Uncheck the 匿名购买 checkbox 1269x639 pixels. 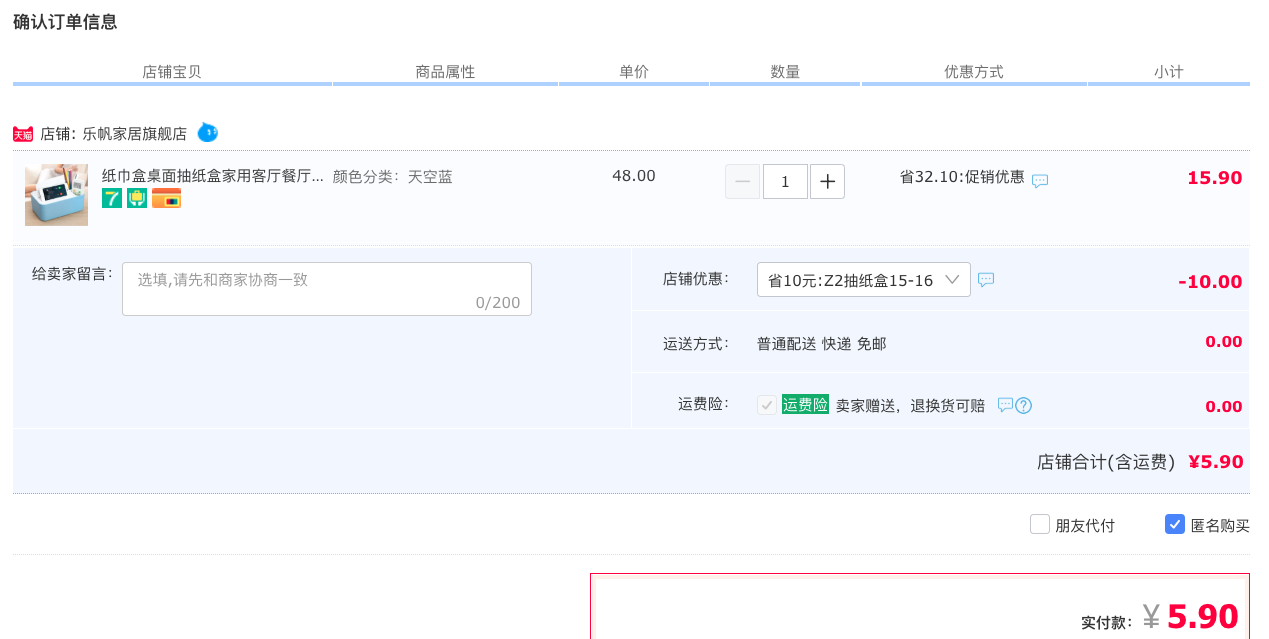(x=1175, y=524)
